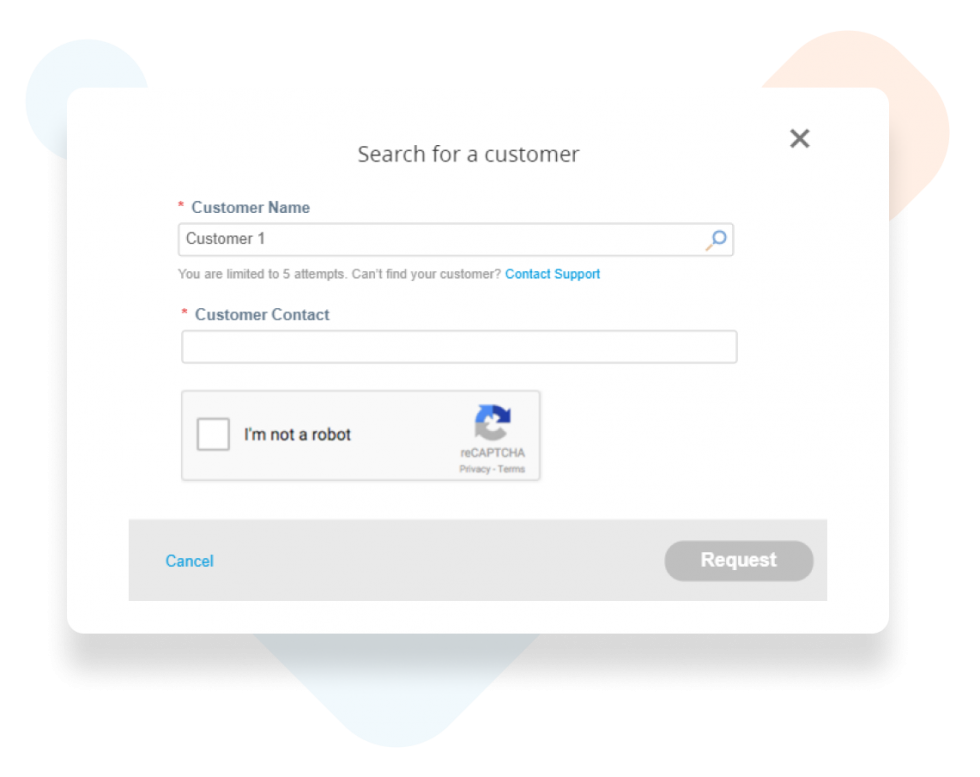Viewport: 980px width, 777px height.
Task: Check the I'm not a robot checkbox
Action: coord(213,434)
